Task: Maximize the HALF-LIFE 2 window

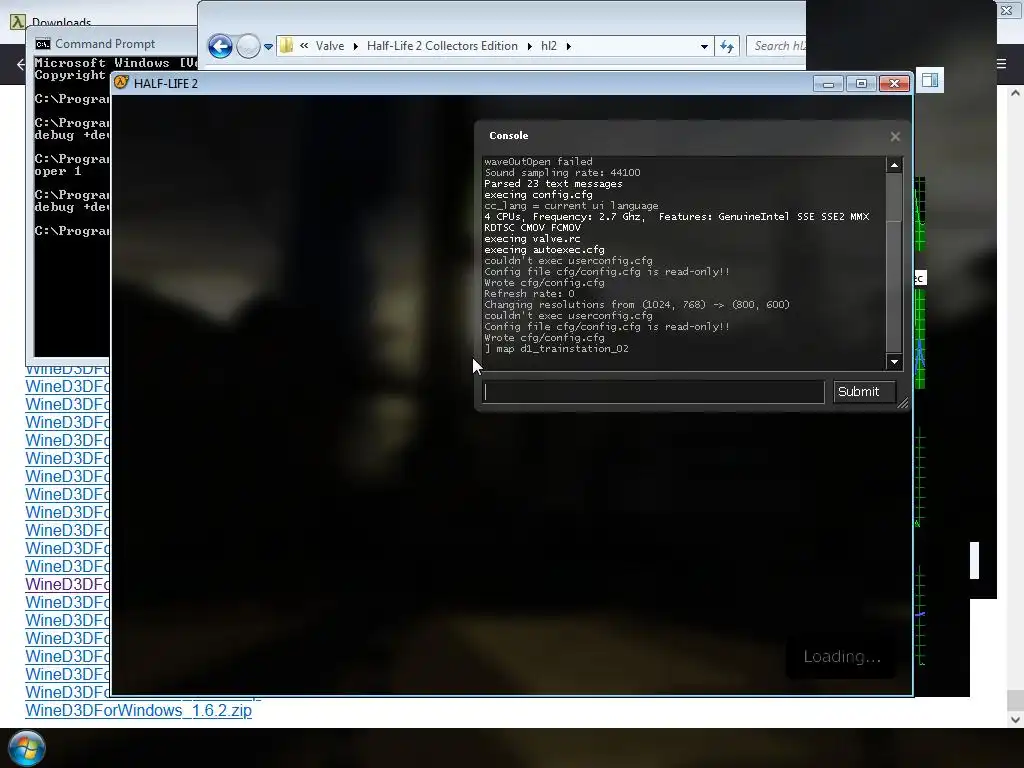Action: pyautogui.click(x=861, y=84)
